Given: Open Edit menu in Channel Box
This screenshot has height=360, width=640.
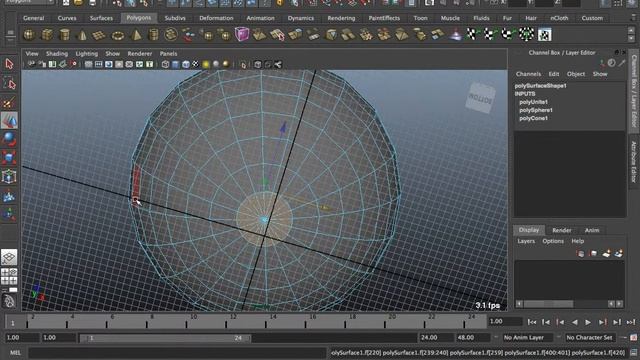Looking at the screenshot, I should 553,74.
